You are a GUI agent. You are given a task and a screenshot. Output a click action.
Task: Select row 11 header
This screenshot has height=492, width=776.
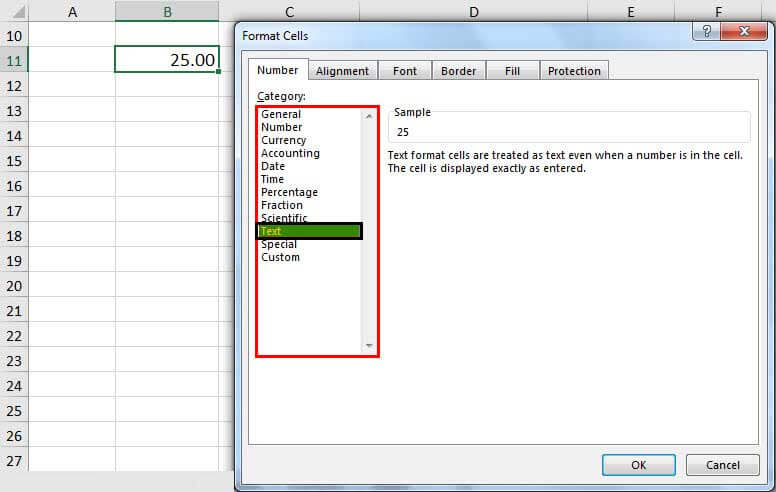[14, 61]
